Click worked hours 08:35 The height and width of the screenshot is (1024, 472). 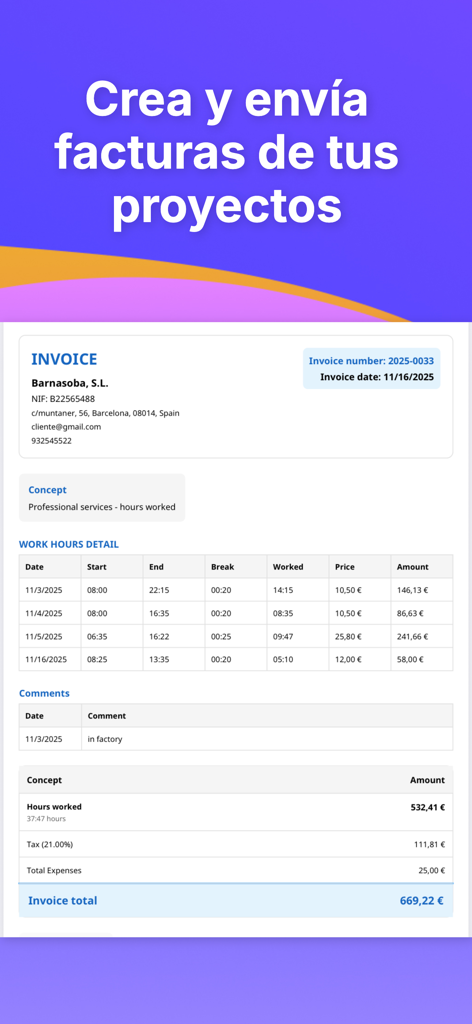click(x=283, y=613)
